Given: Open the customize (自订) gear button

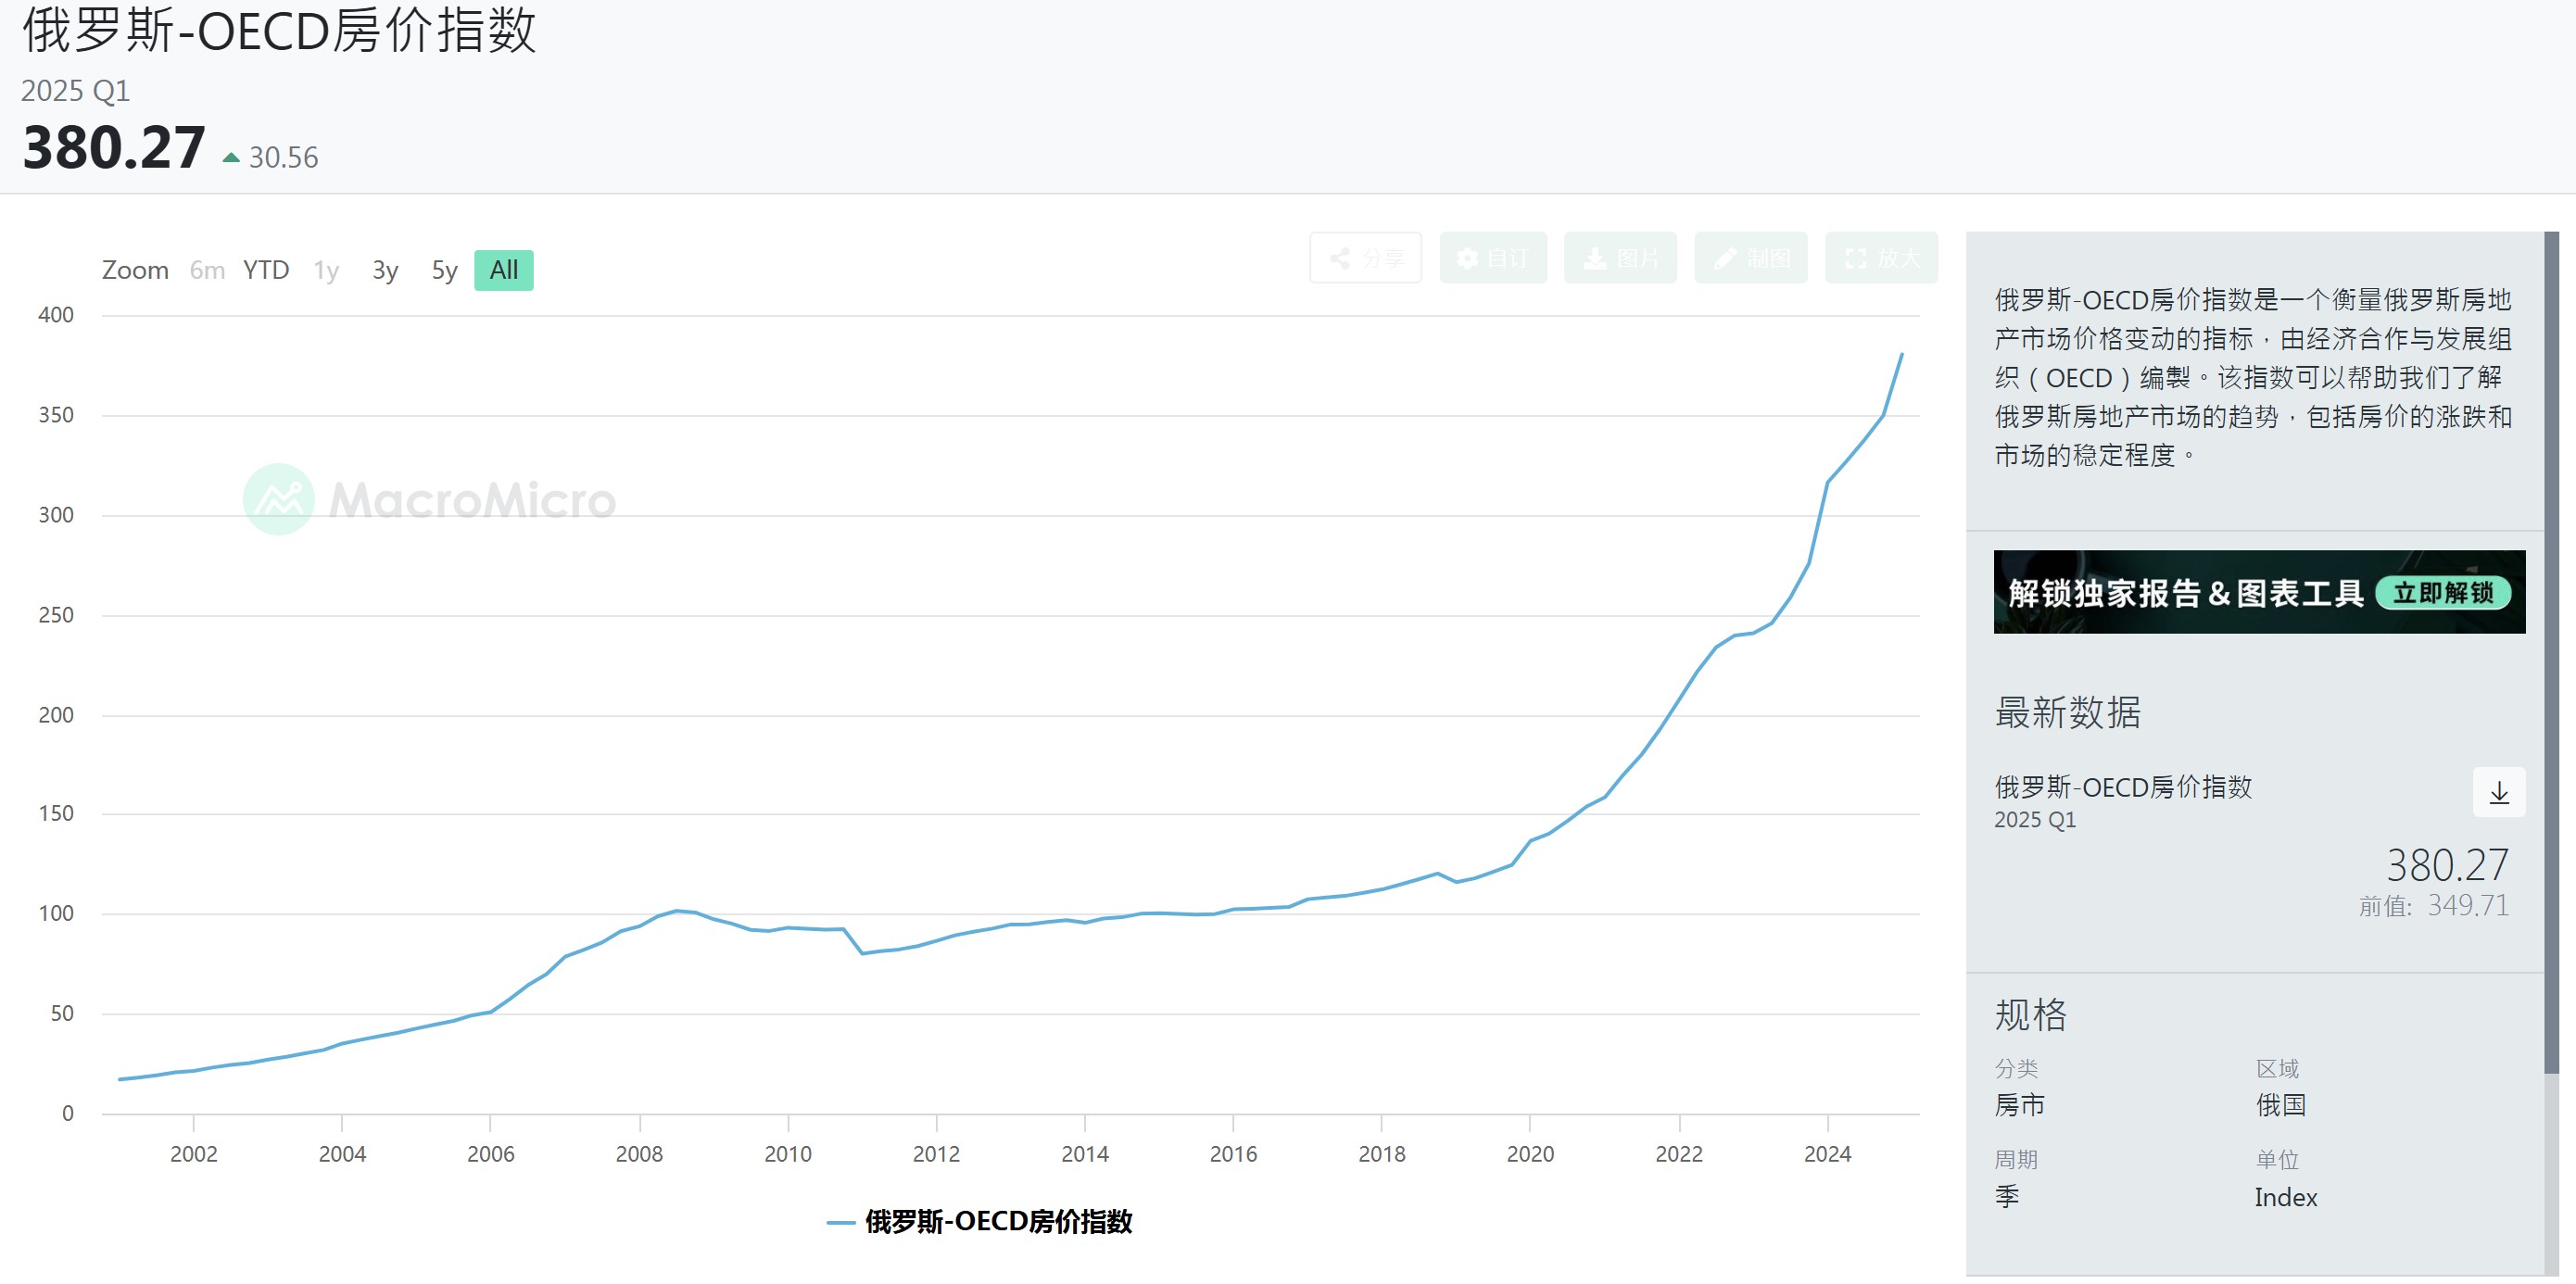Looking at the screenshot, I should (1493, 258).
